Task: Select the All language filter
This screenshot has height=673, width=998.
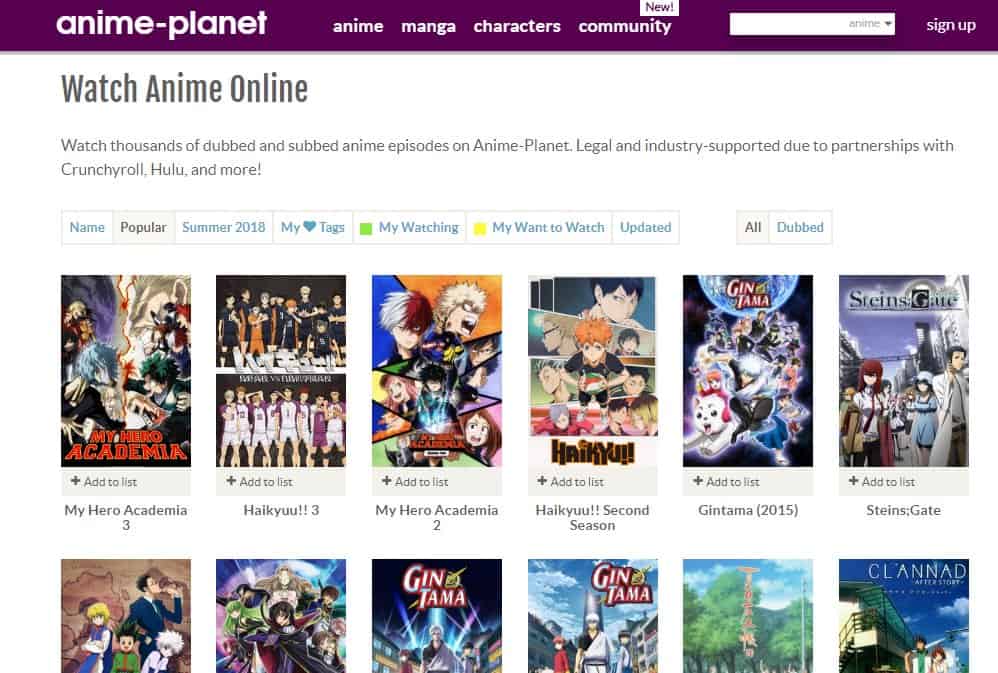Action: (753, 227)
